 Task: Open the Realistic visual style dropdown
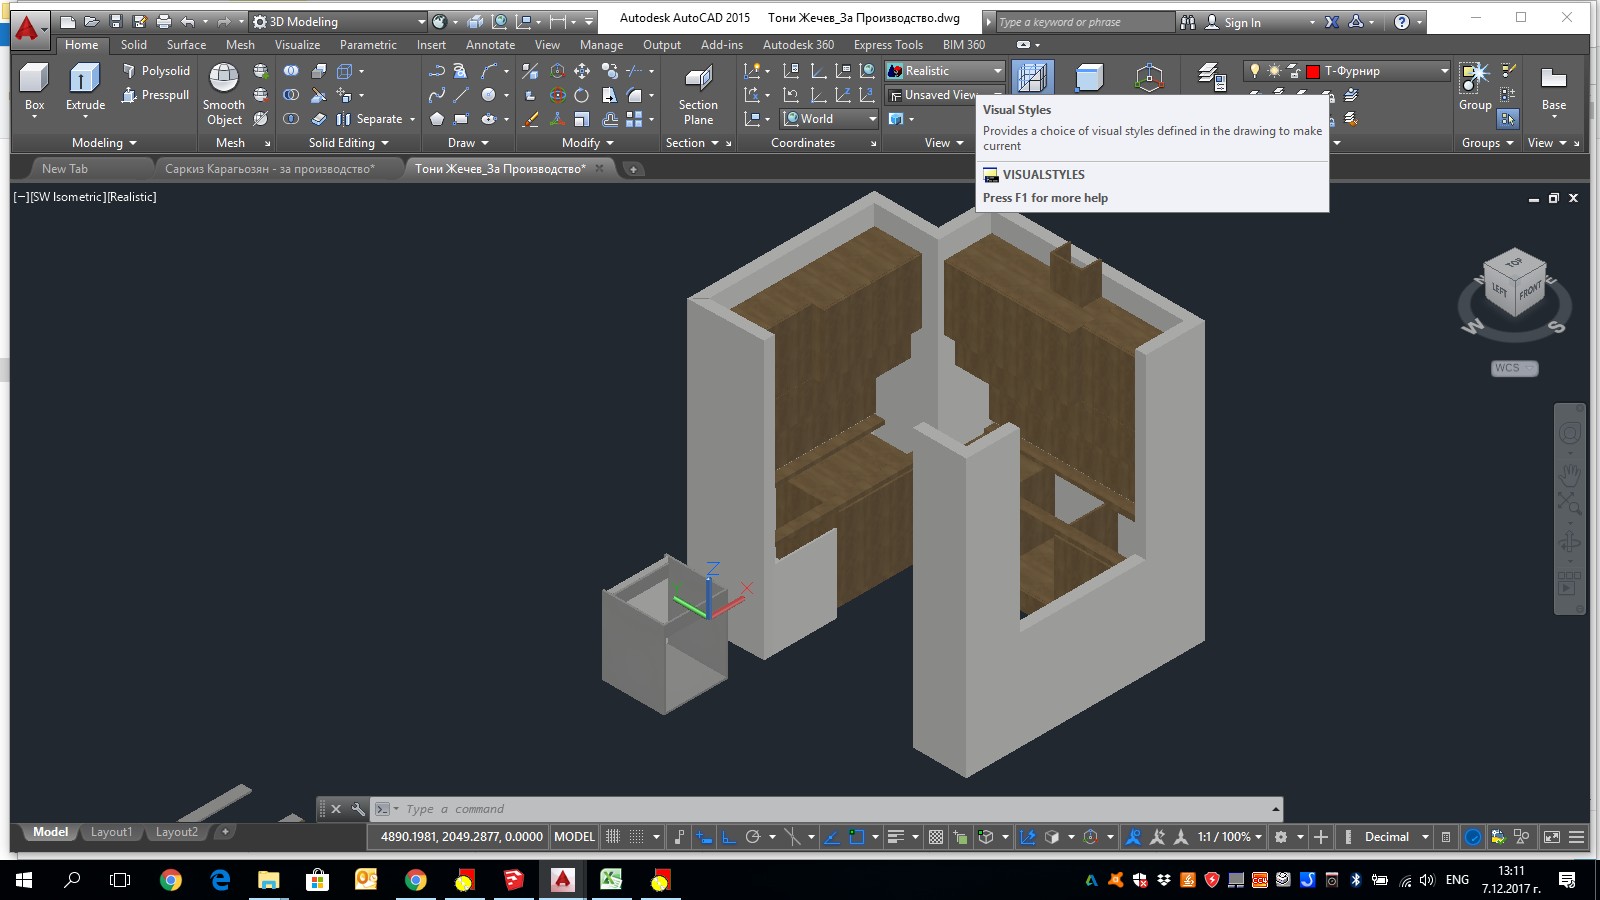pos(997,71)
